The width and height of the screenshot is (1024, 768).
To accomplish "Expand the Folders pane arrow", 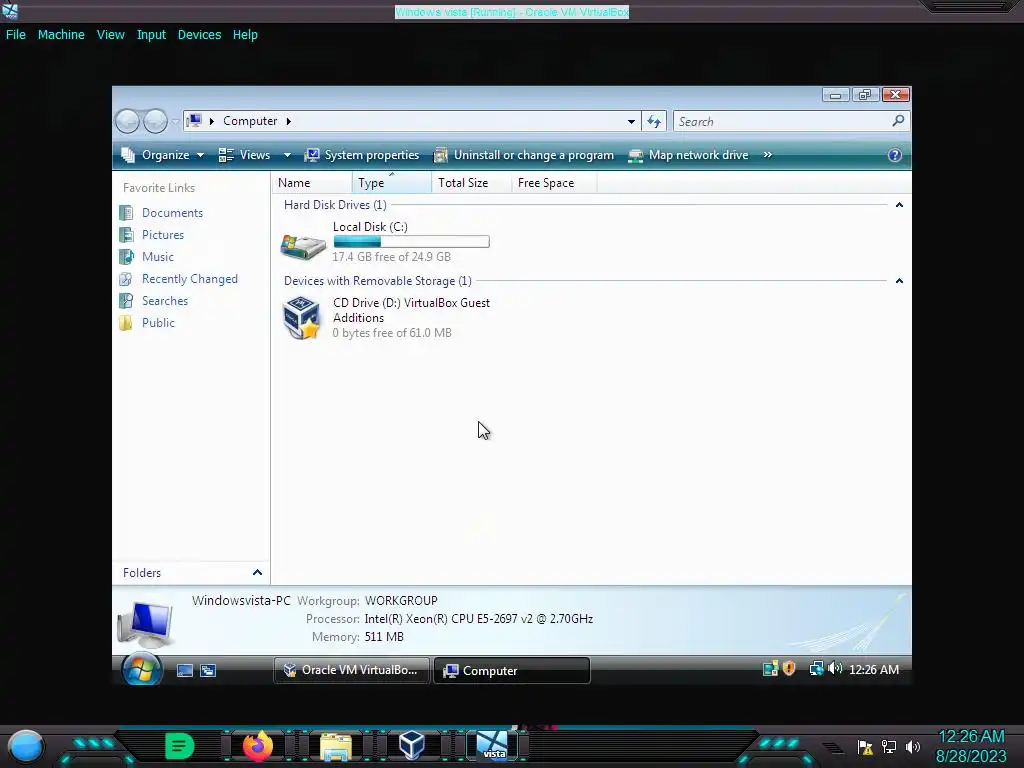I will pyautogui.click(x=257, y=573).
